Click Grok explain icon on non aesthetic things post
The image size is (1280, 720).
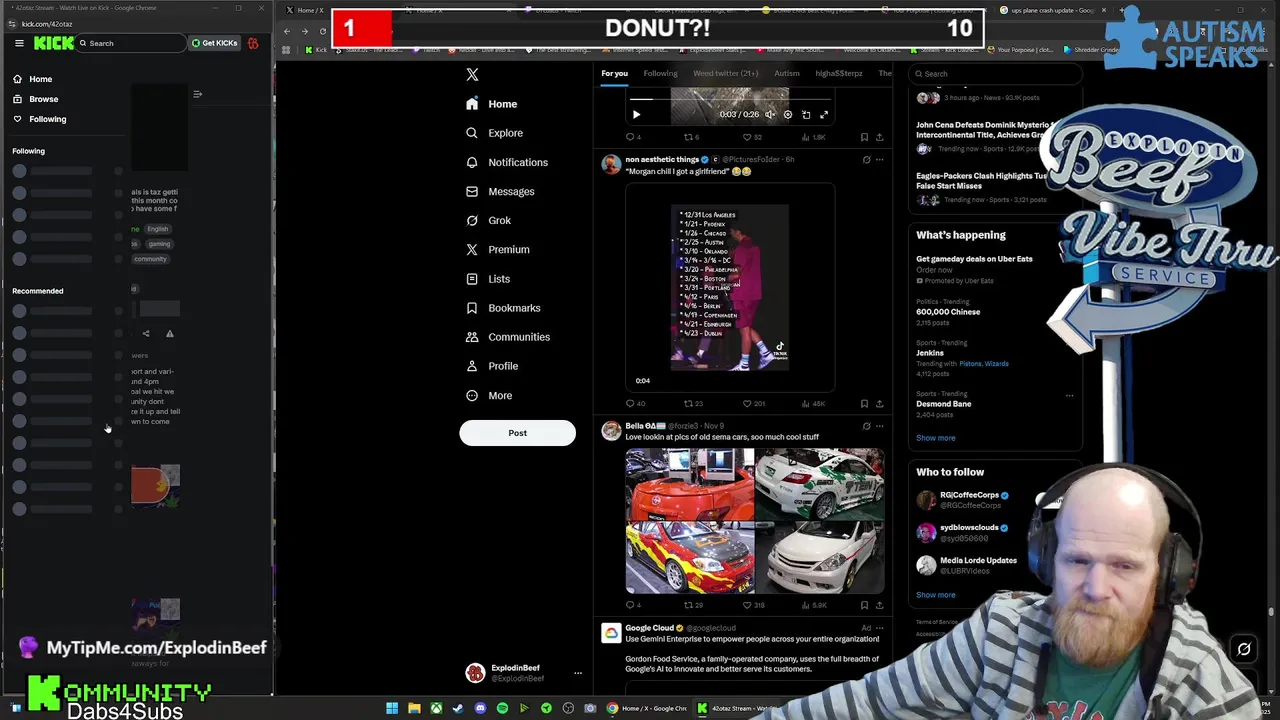click(x=866, y=160)
